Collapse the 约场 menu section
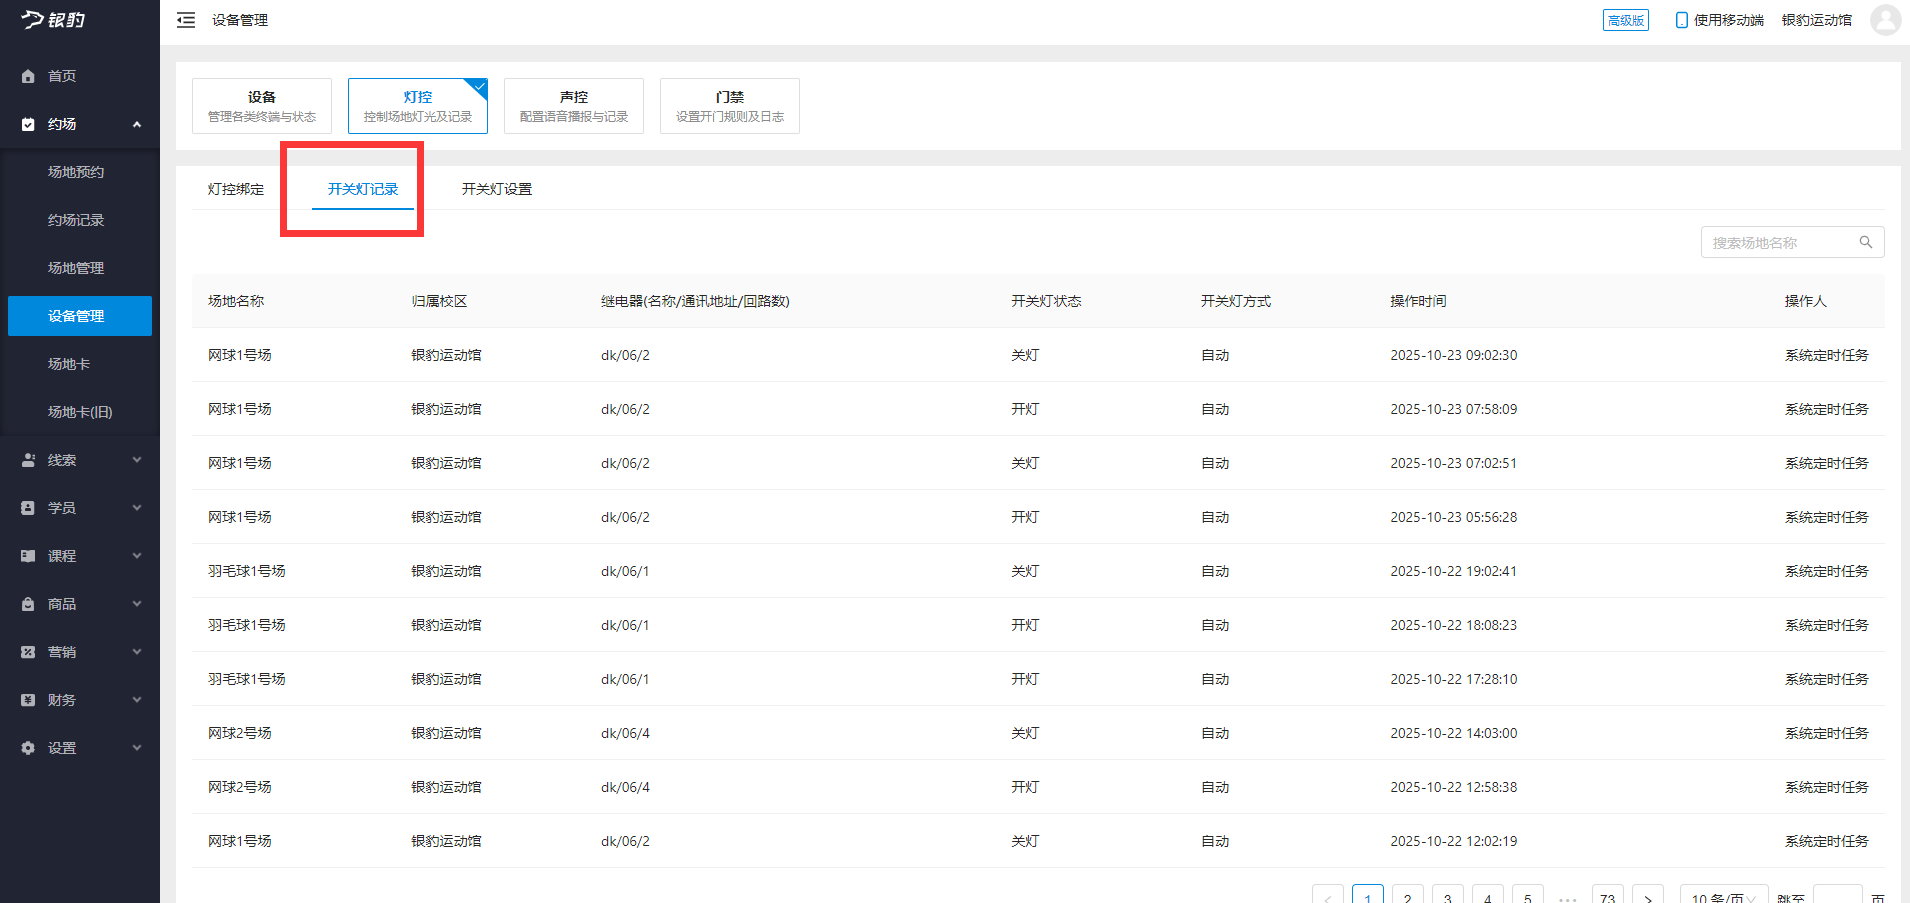1910x903 pixels. coord(137,124)
